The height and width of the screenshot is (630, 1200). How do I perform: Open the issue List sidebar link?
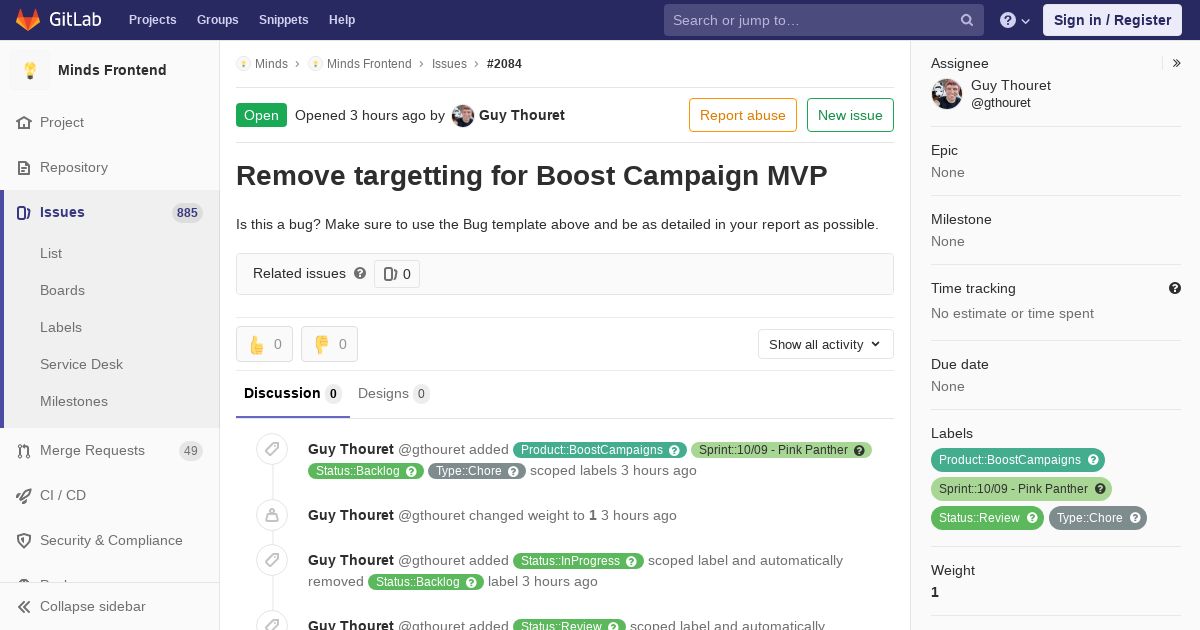coord(51,254)
